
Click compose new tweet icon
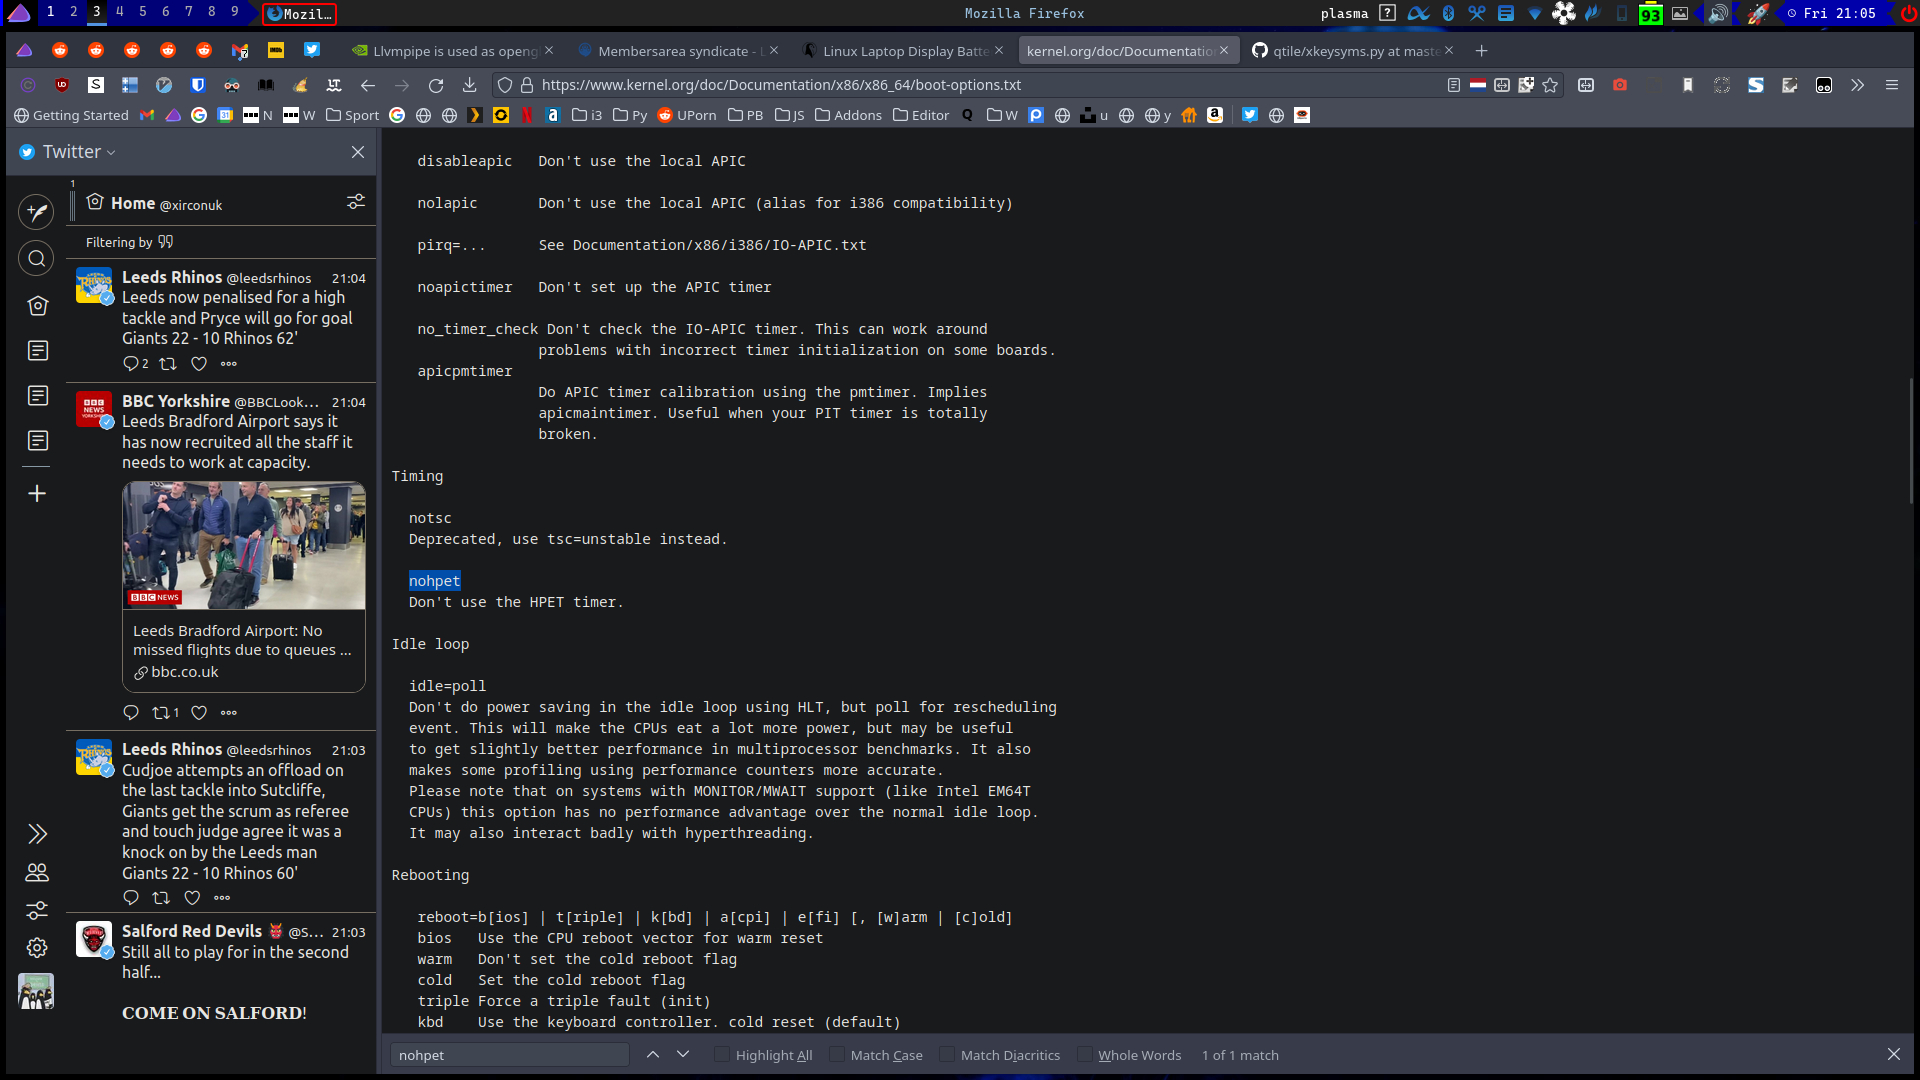(37, 212)
